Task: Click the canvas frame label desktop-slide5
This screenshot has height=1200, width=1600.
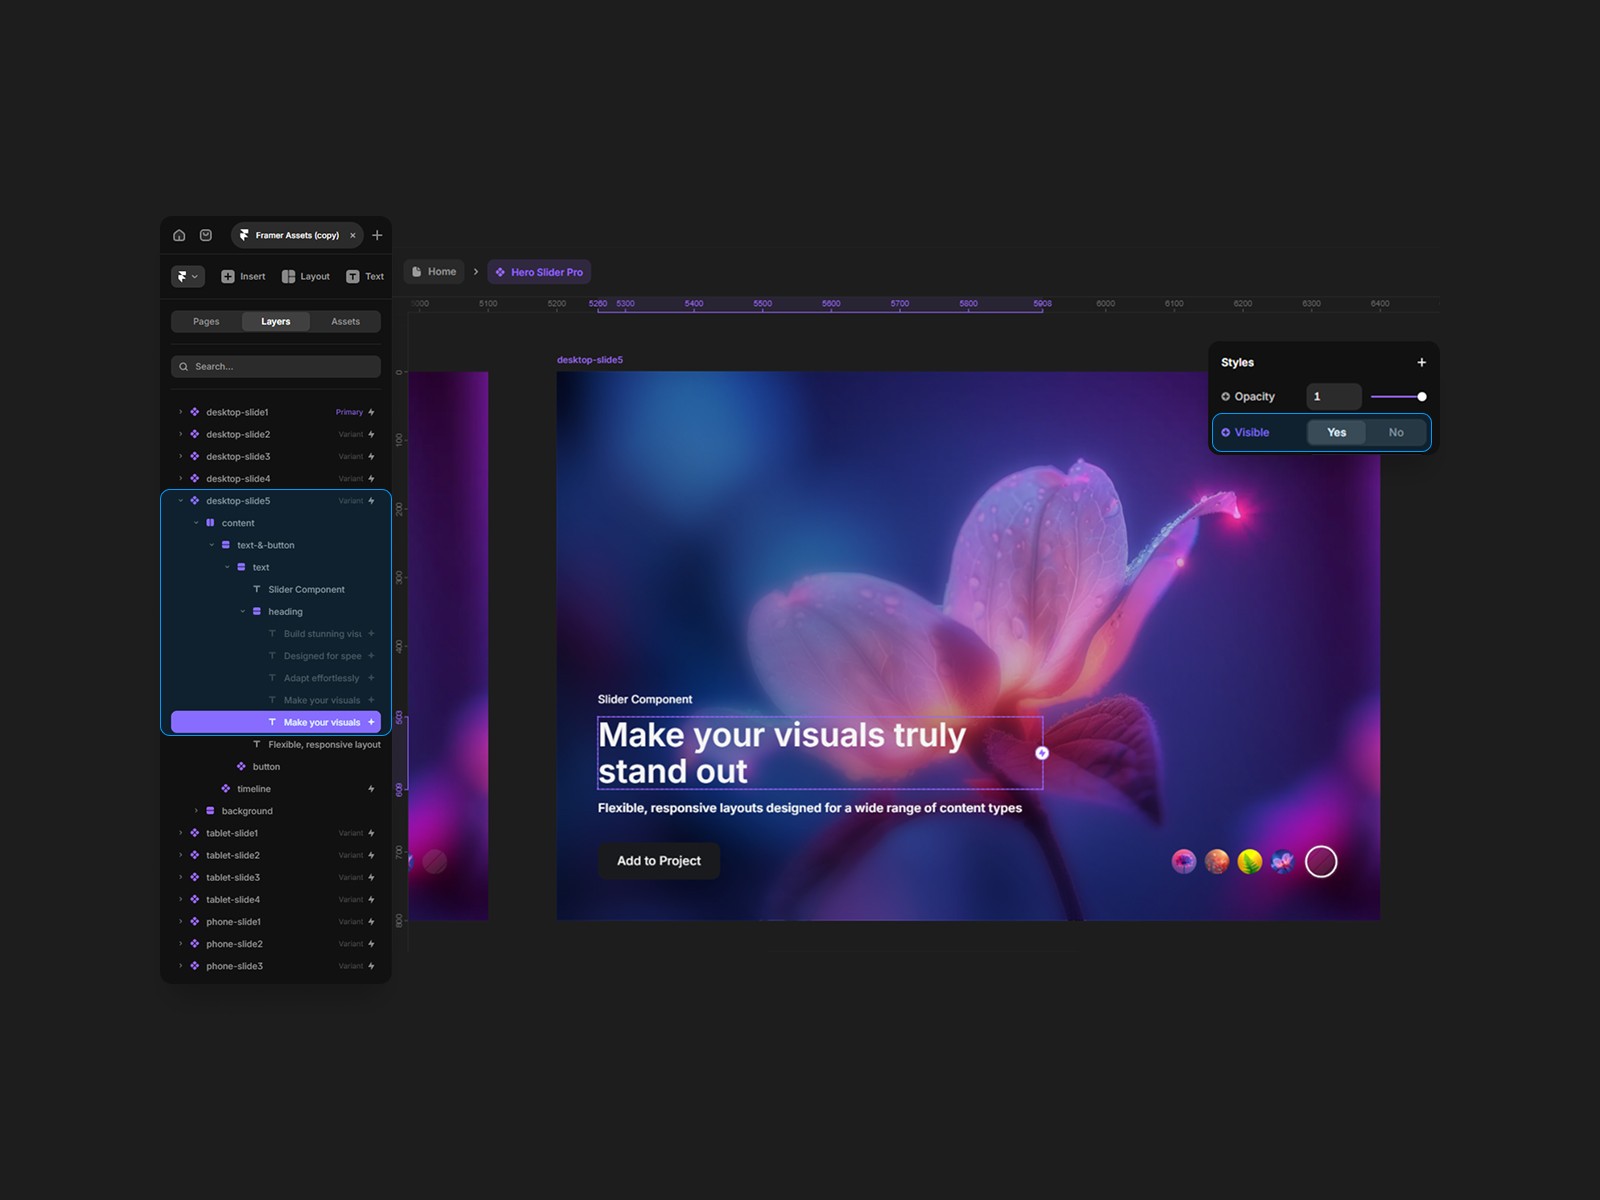Action: [x=590, y=360]
